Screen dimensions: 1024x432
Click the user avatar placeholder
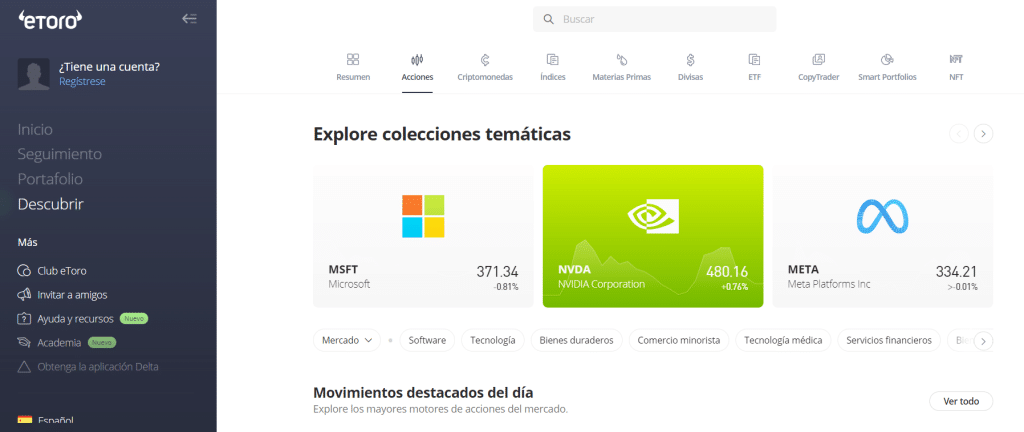point(33,74)
